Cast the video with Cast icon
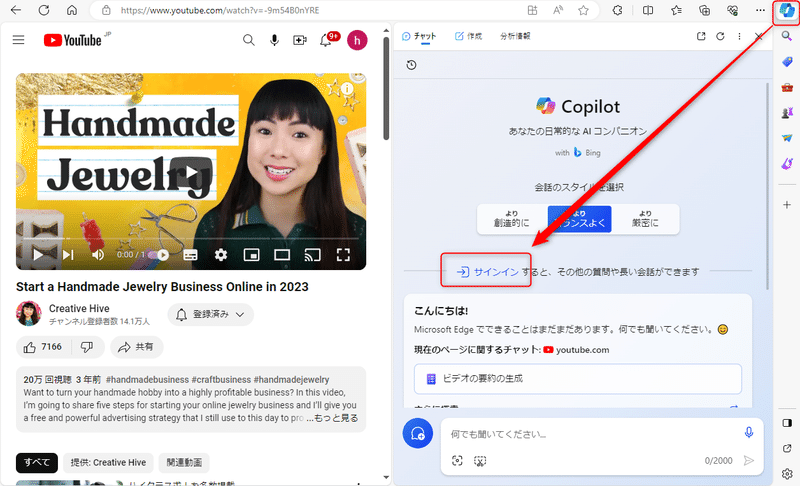The width and height of the screenshot is (800, 486). click(x=312, y=254)
